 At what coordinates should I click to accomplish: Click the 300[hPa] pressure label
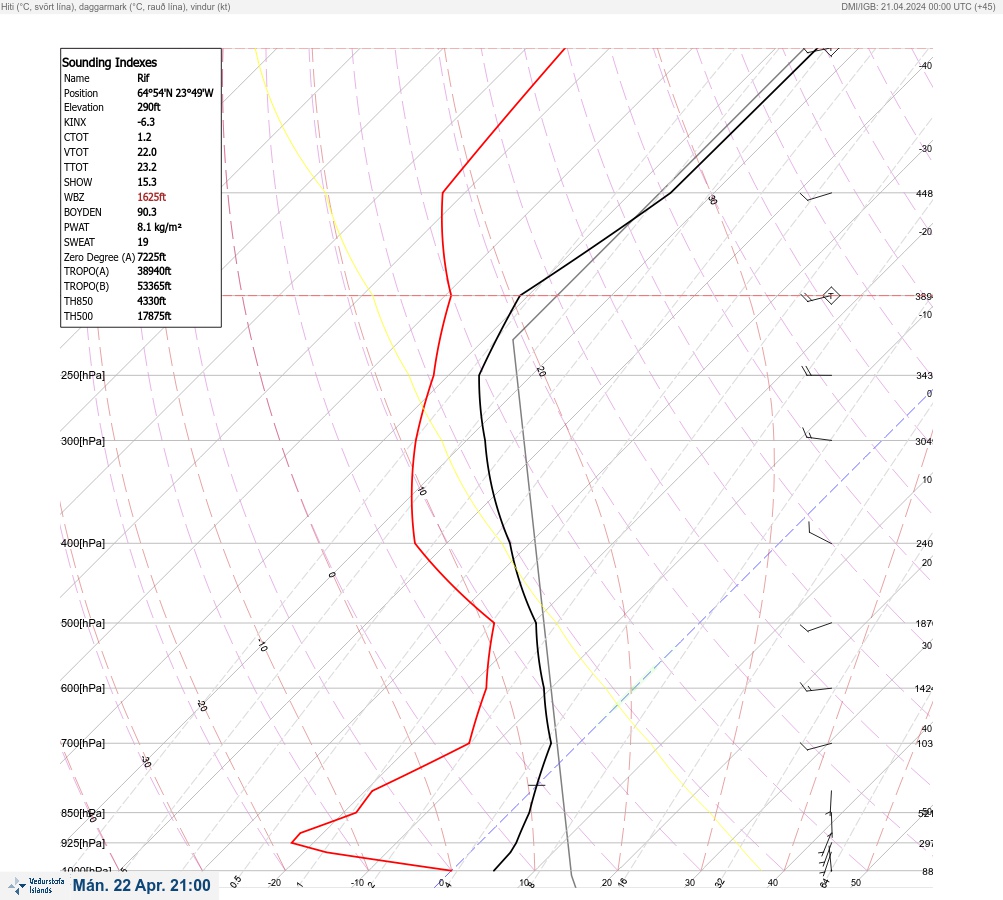click(x=83, y=441)
